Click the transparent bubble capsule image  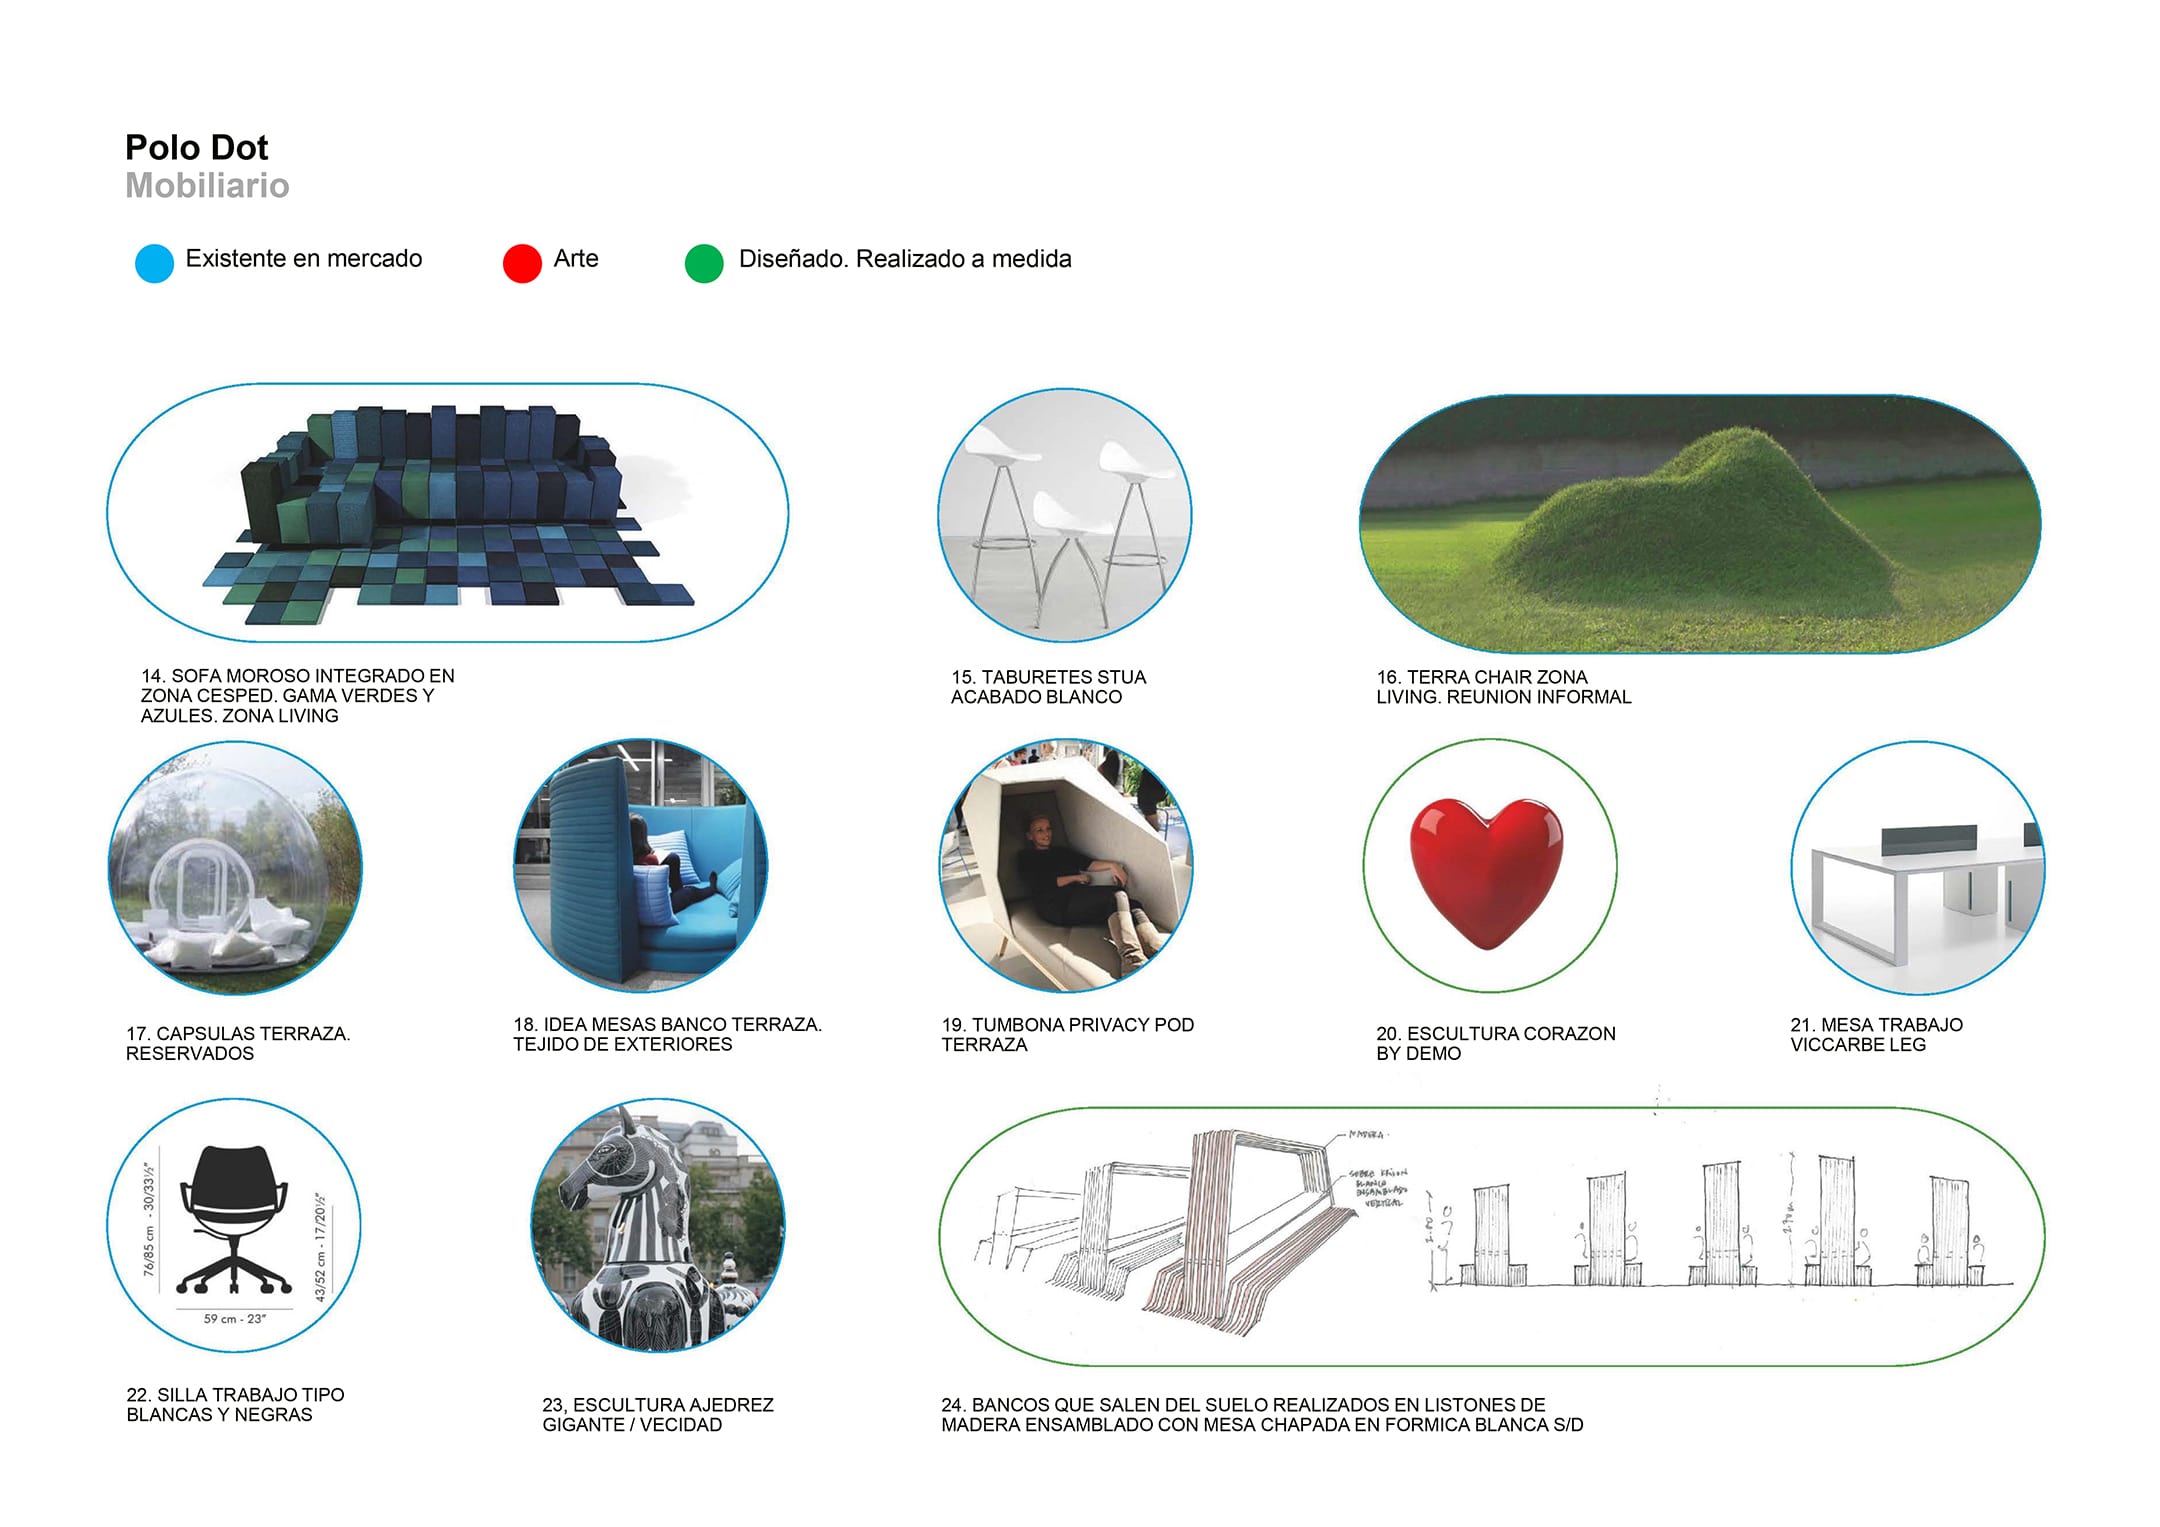point(235,868)
